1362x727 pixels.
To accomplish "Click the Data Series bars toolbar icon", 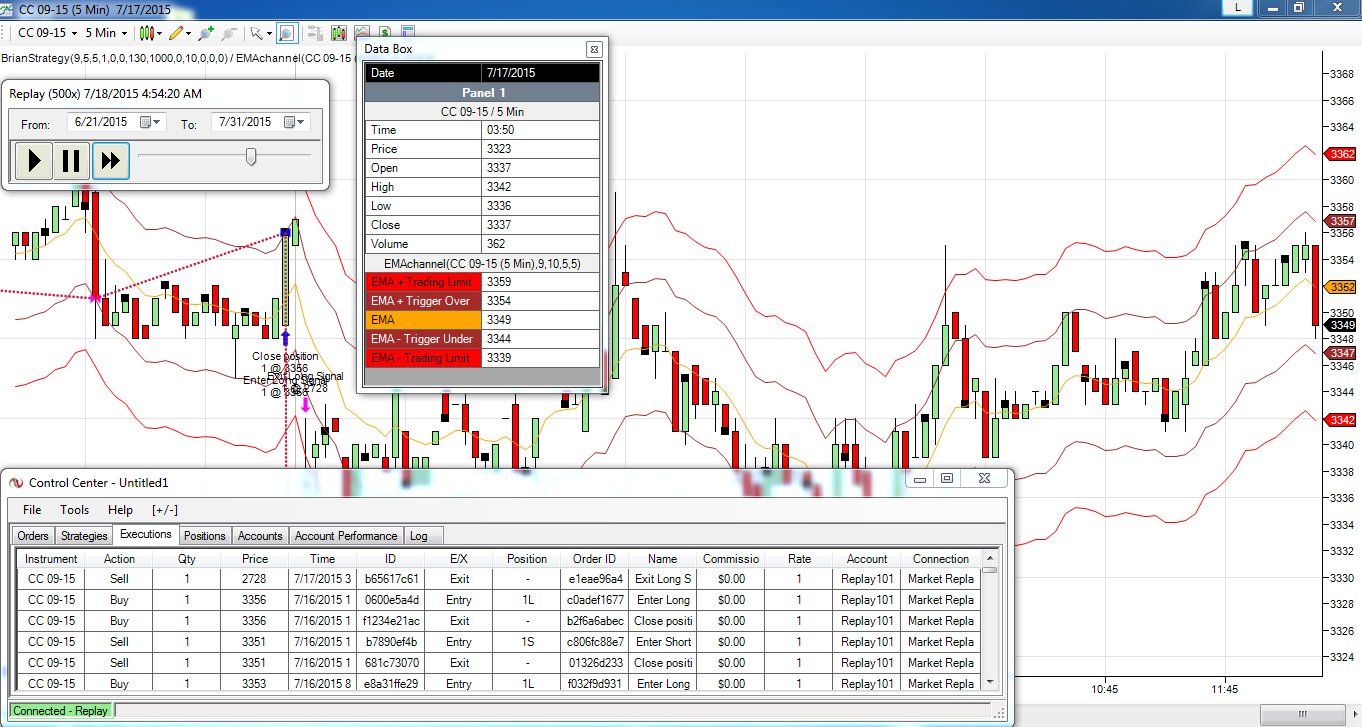I will click(338, 33).
